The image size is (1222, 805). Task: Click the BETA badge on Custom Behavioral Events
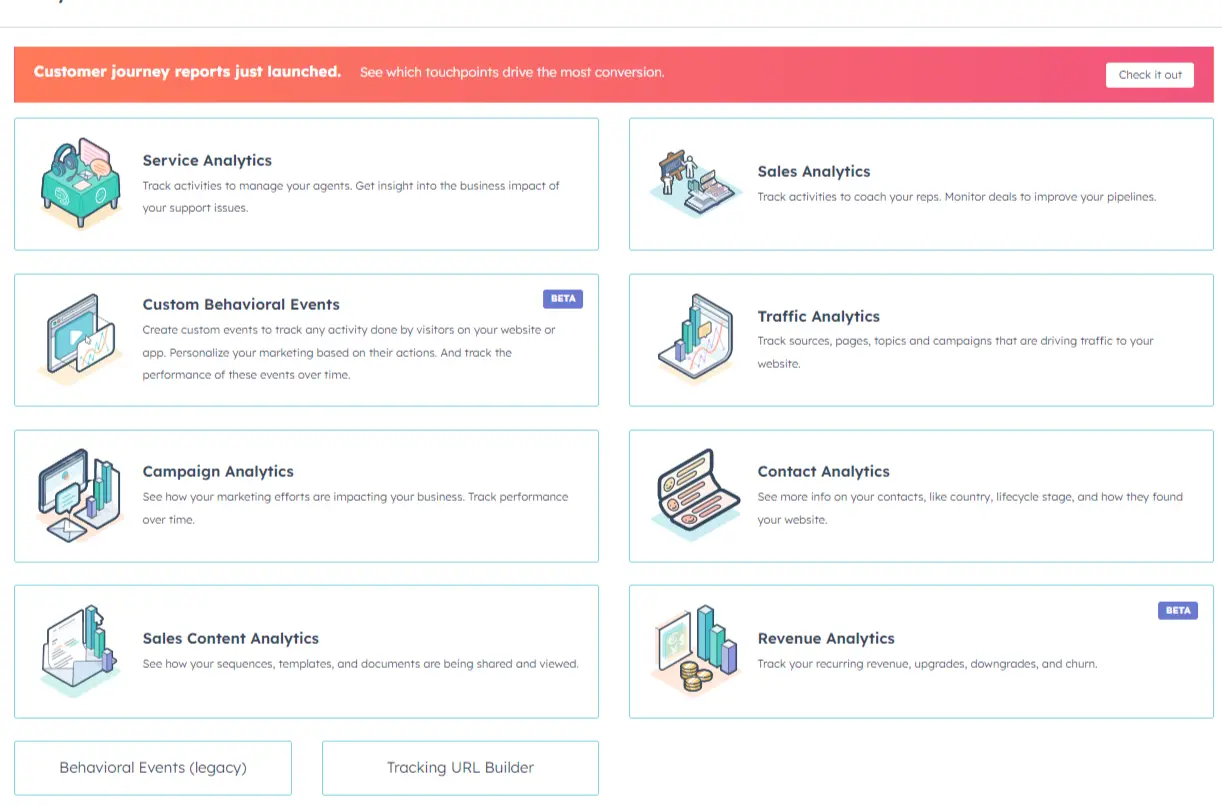click(562, 298)
